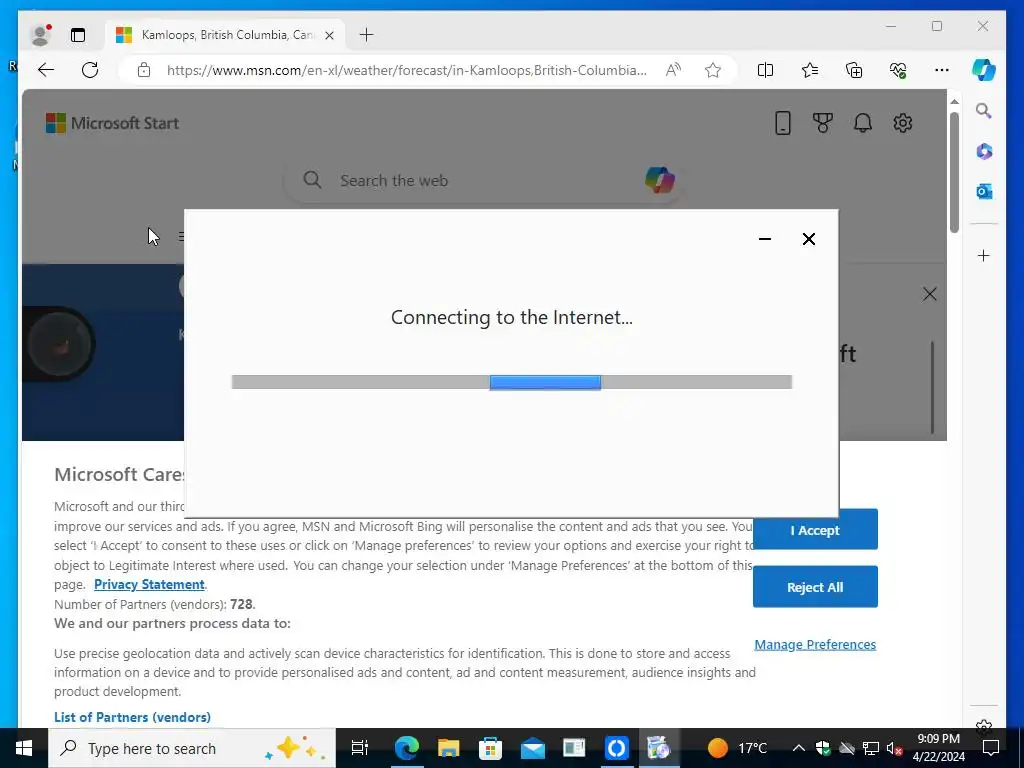
Task: Open the sidebar Search icon
Action: click(x=984, y=111)
